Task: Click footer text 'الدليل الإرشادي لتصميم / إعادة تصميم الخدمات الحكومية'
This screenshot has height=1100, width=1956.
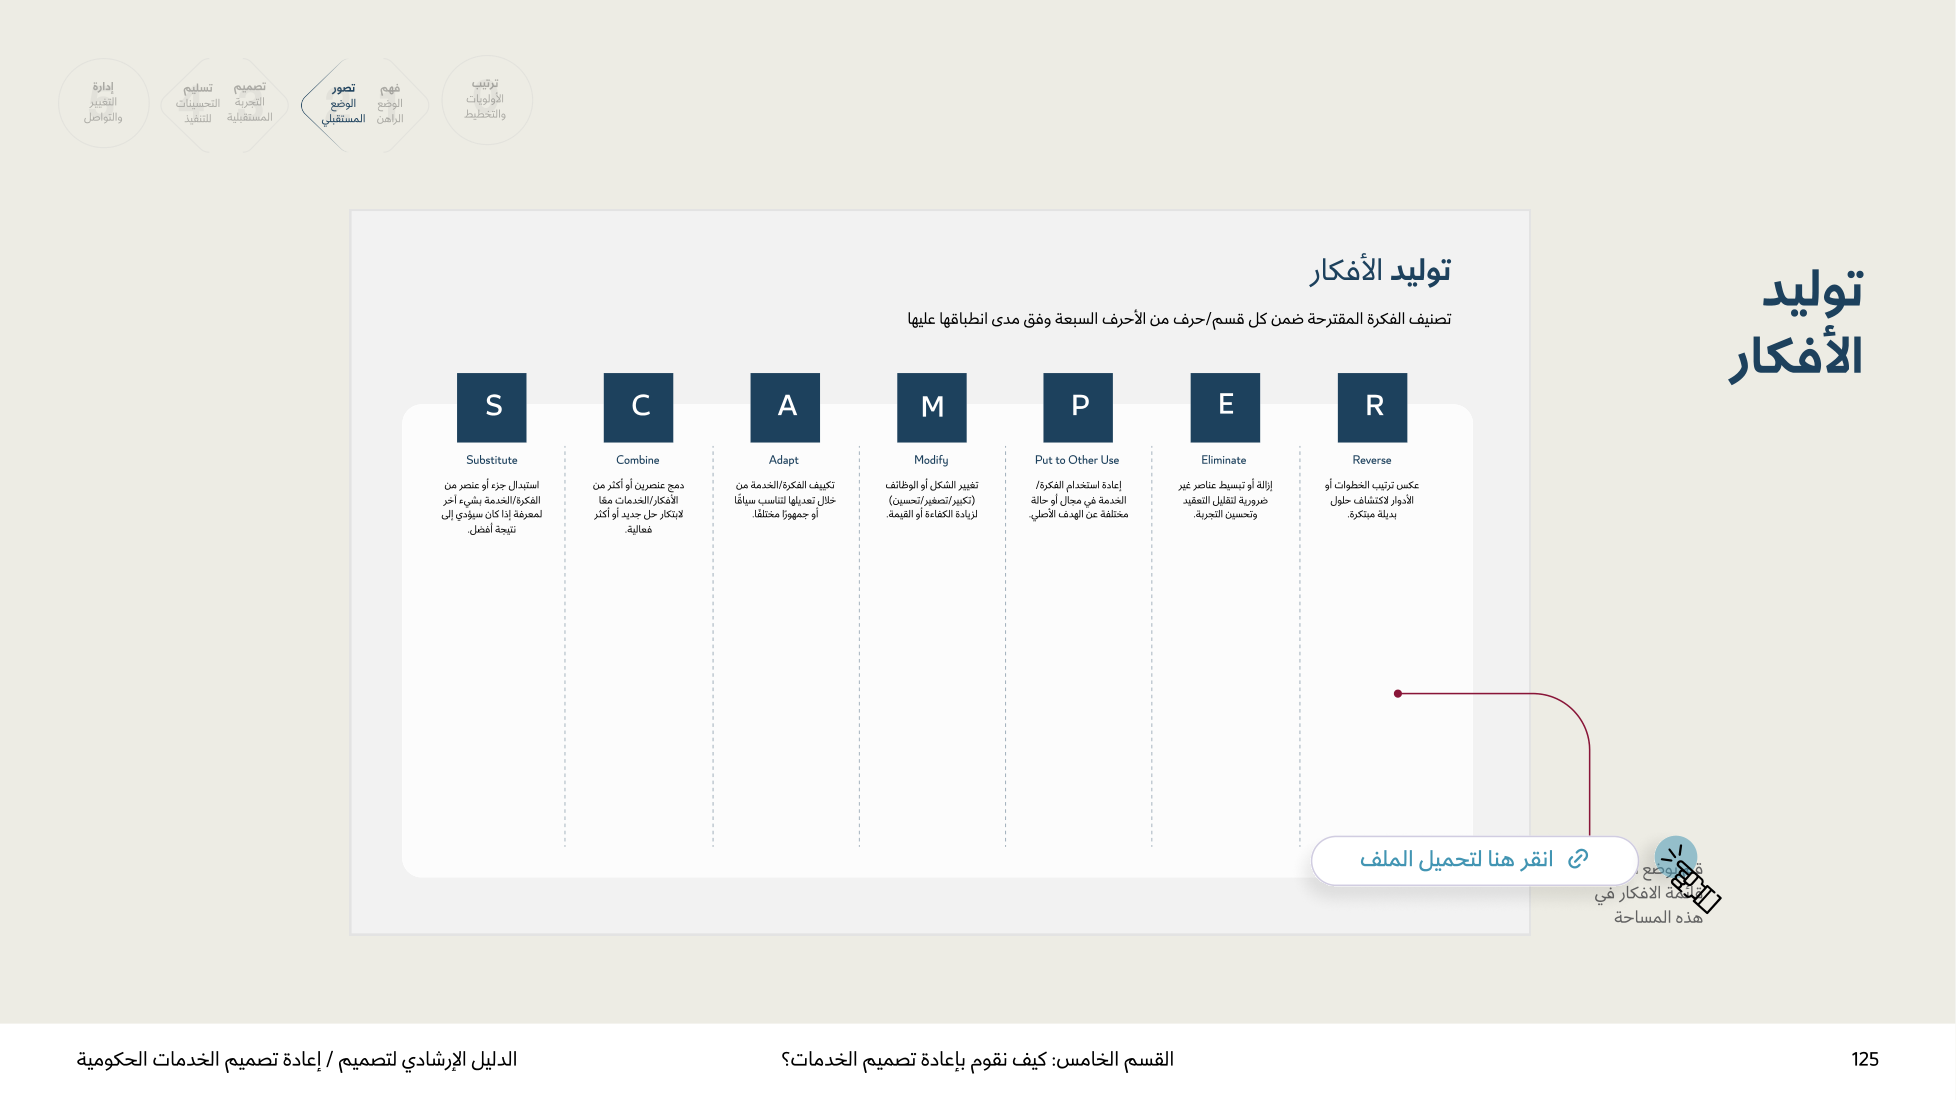Action: 297,1059
